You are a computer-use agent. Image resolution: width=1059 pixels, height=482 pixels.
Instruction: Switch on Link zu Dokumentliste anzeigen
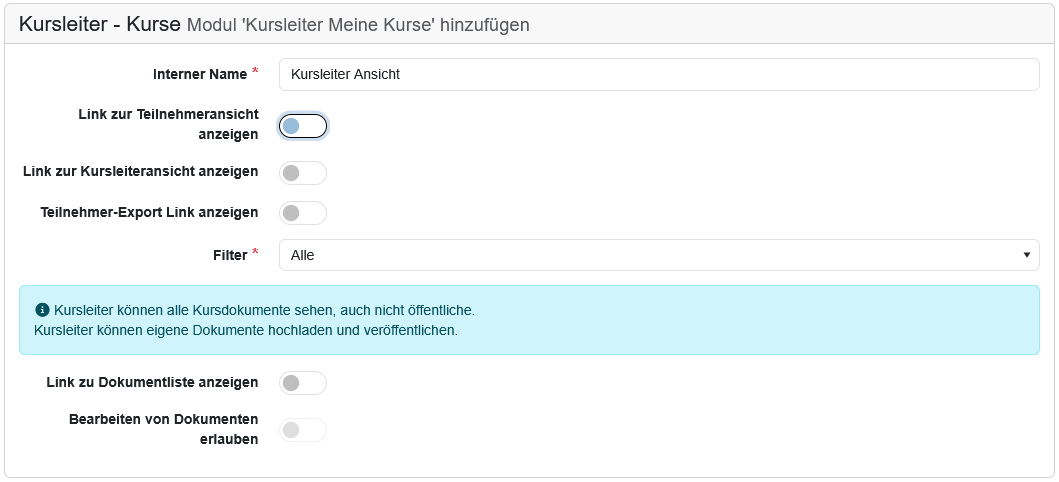pyautogui.click(x=303, y=383)
